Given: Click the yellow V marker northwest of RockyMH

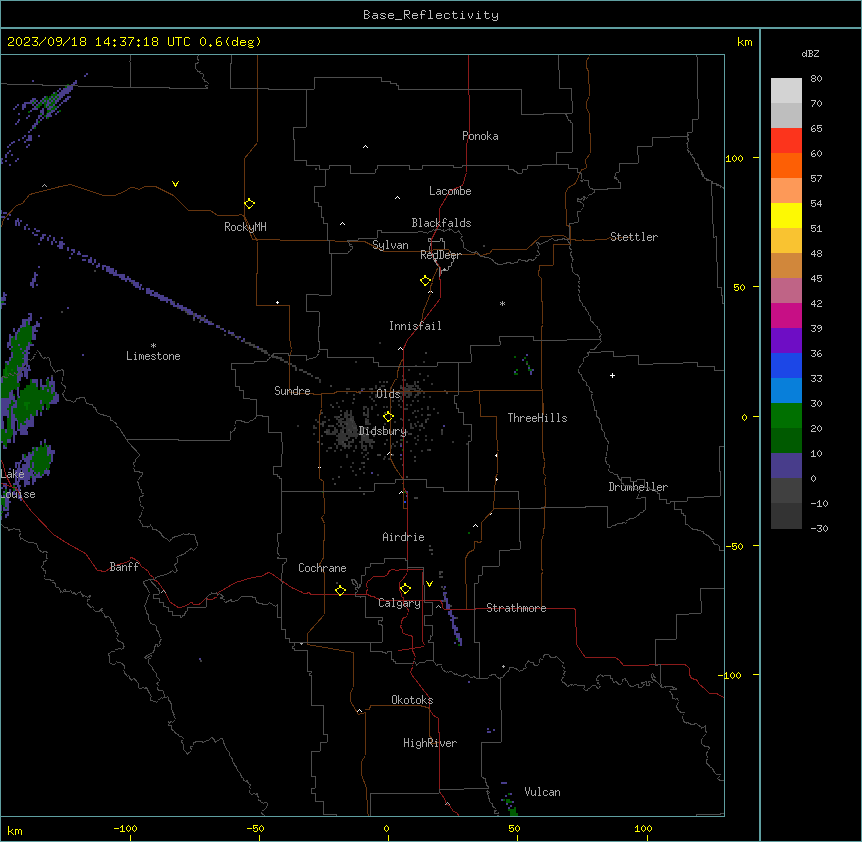Looking at the screenshot, I should click(175, 184).
